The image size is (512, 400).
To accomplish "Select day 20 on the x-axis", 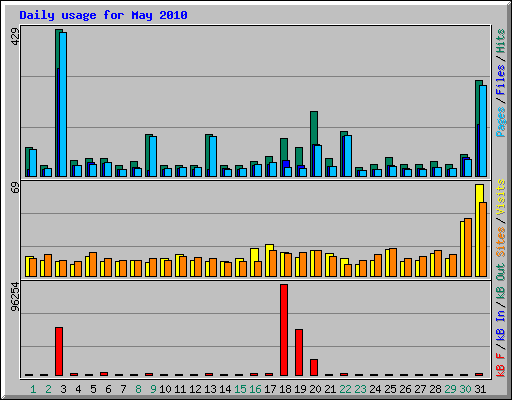I will click(315, 389).
